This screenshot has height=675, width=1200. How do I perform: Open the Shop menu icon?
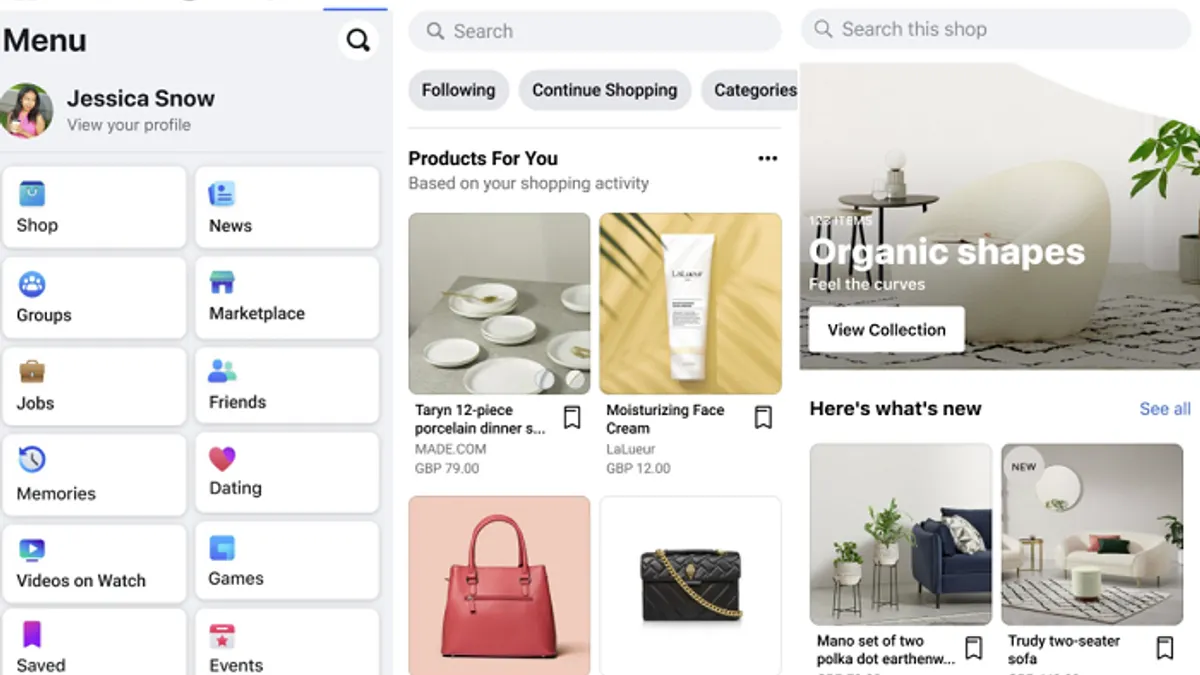32,193
